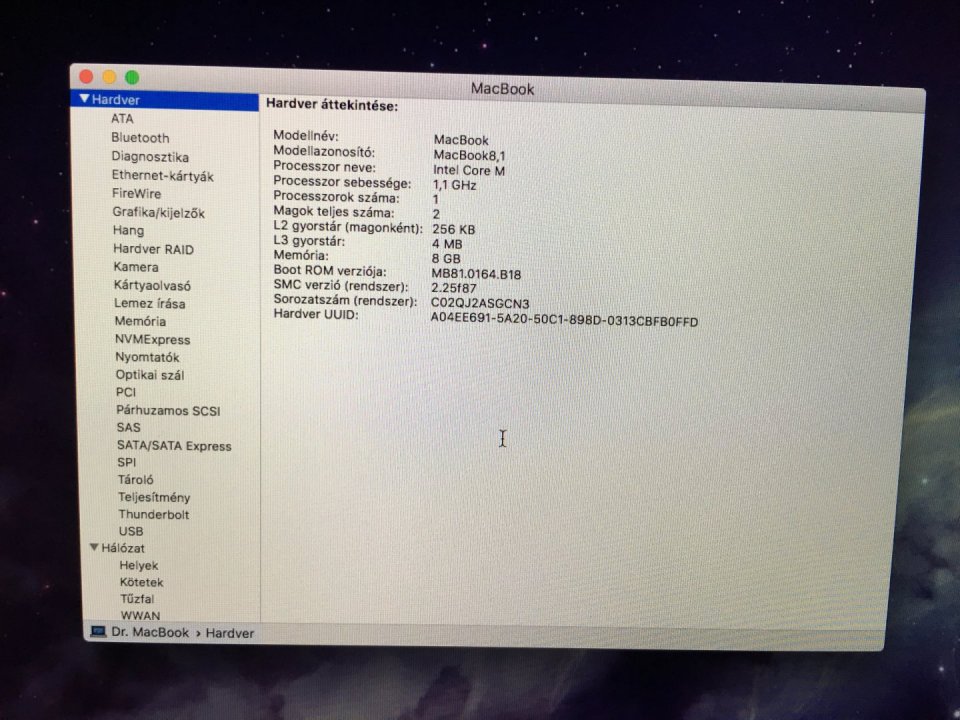
Task: Choose the WWAN entry
Action: pos(140,615)
